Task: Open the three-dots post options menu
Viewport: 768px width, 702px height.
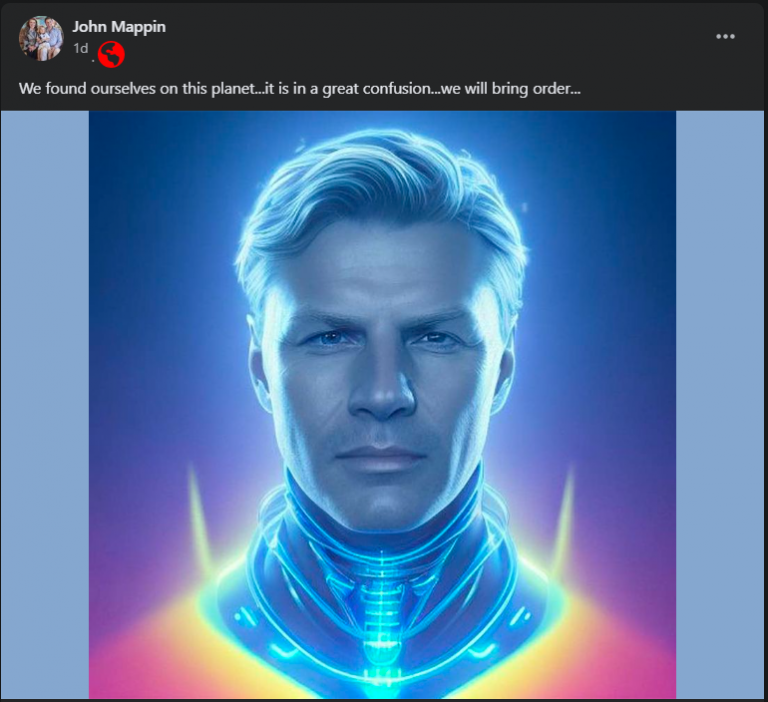Action: [x=725, y=36]
